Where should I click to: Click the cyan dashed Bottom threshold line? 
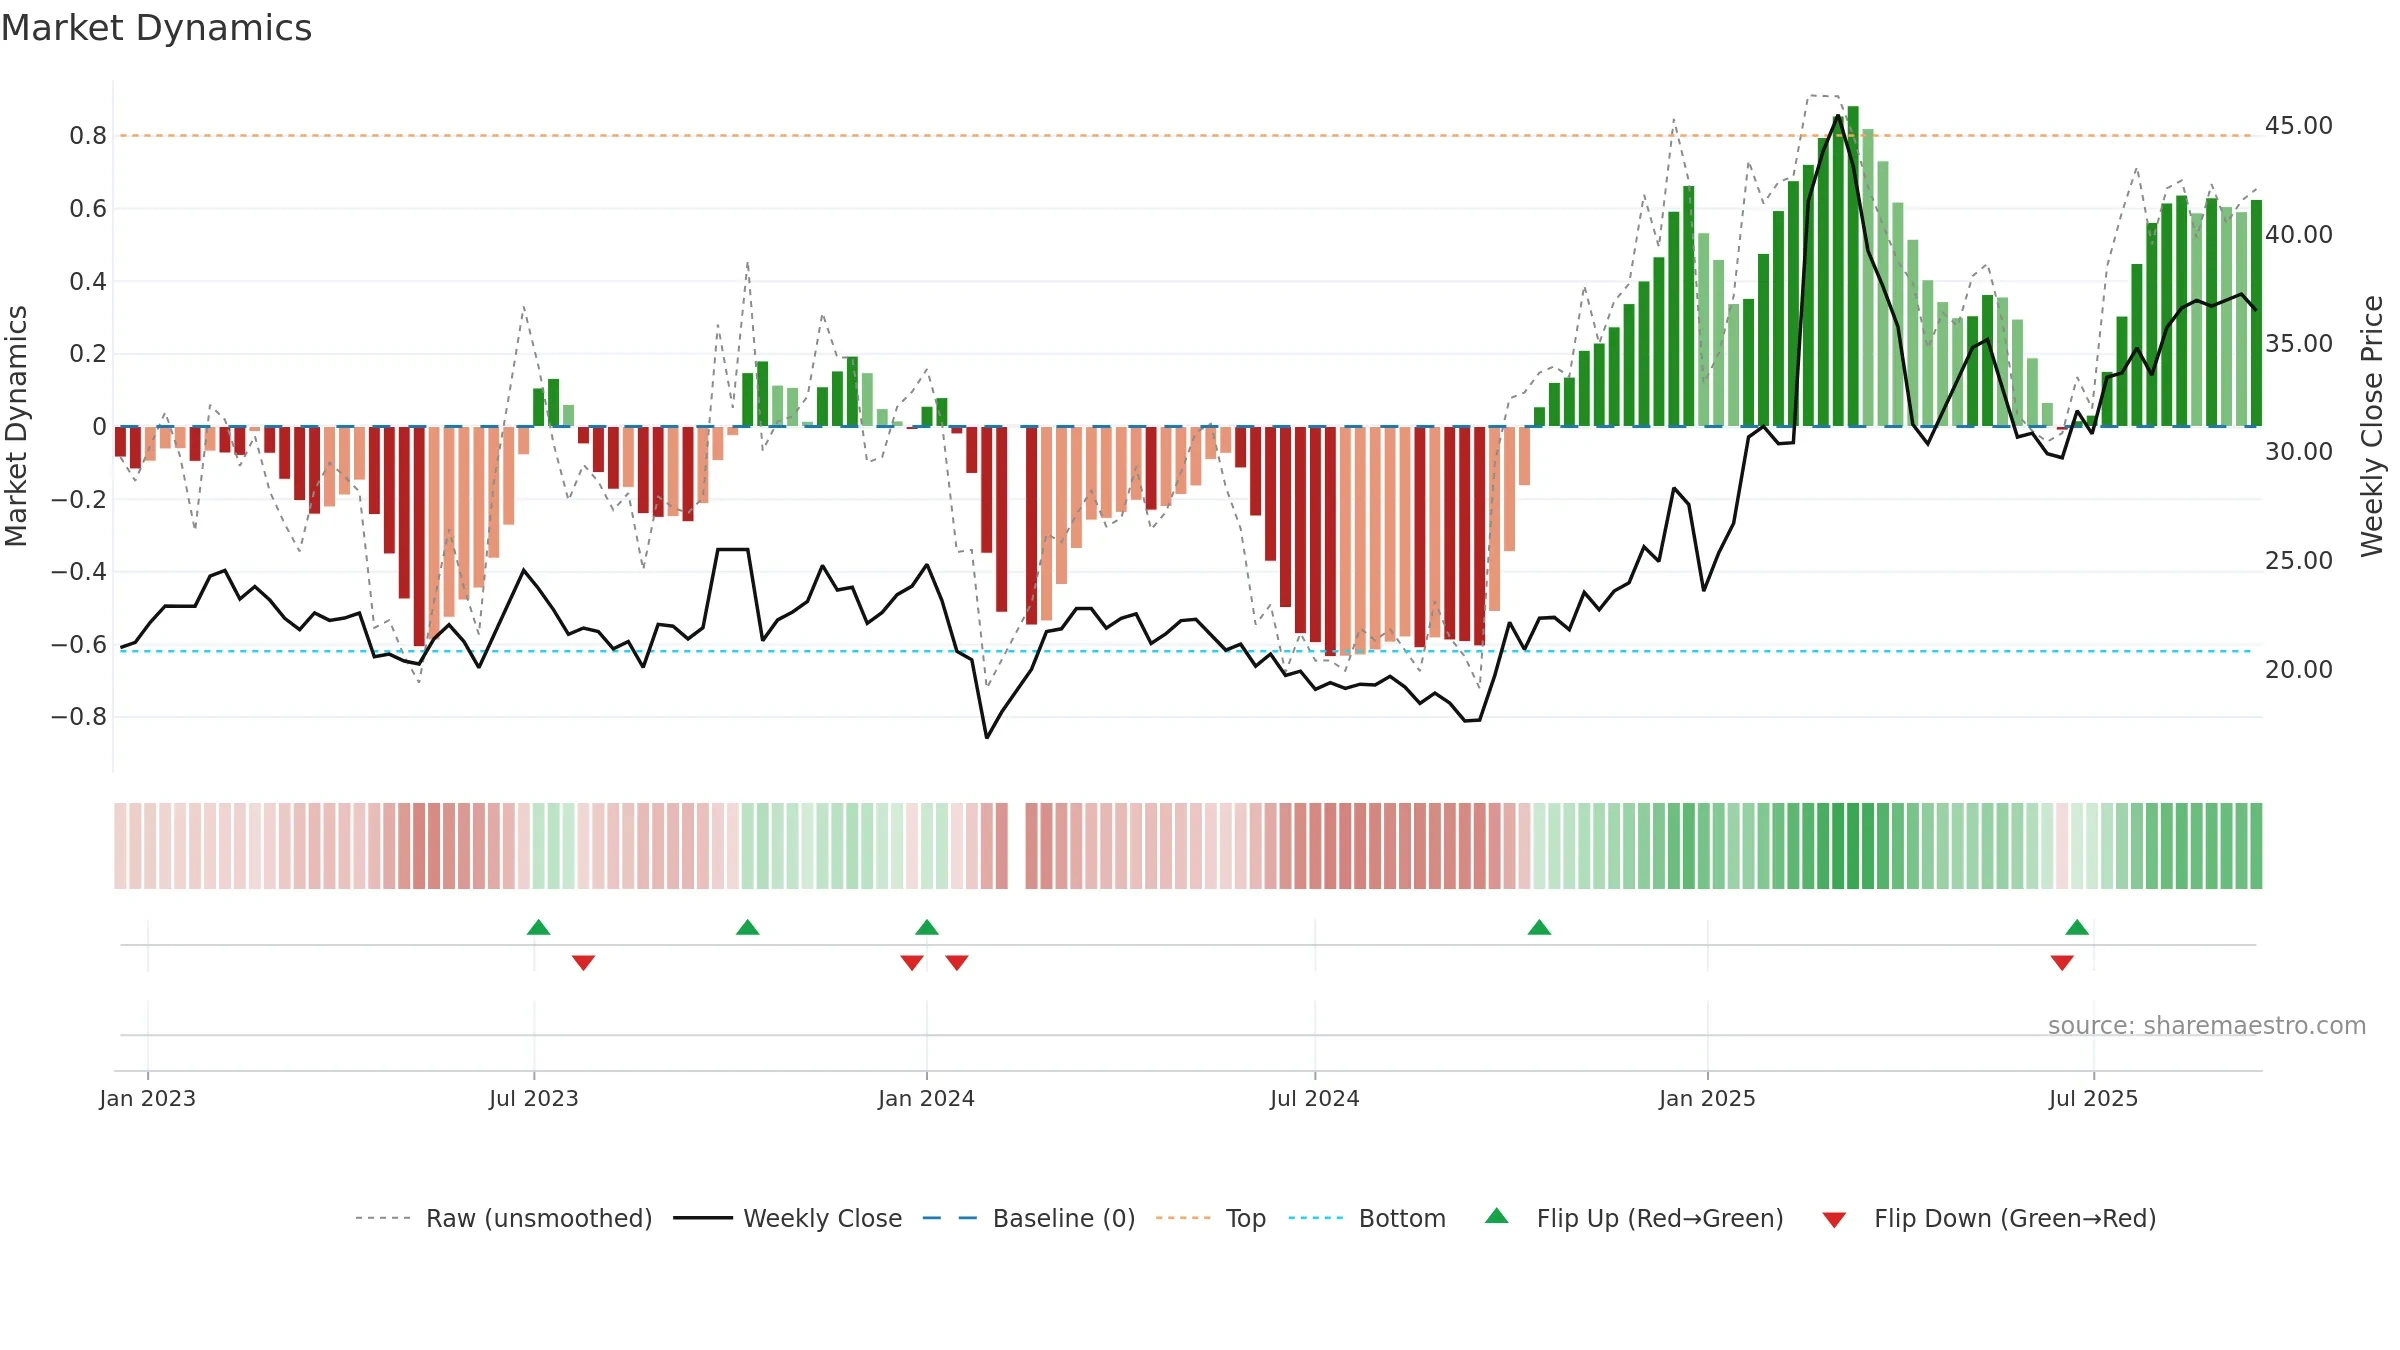point(1187,651)
